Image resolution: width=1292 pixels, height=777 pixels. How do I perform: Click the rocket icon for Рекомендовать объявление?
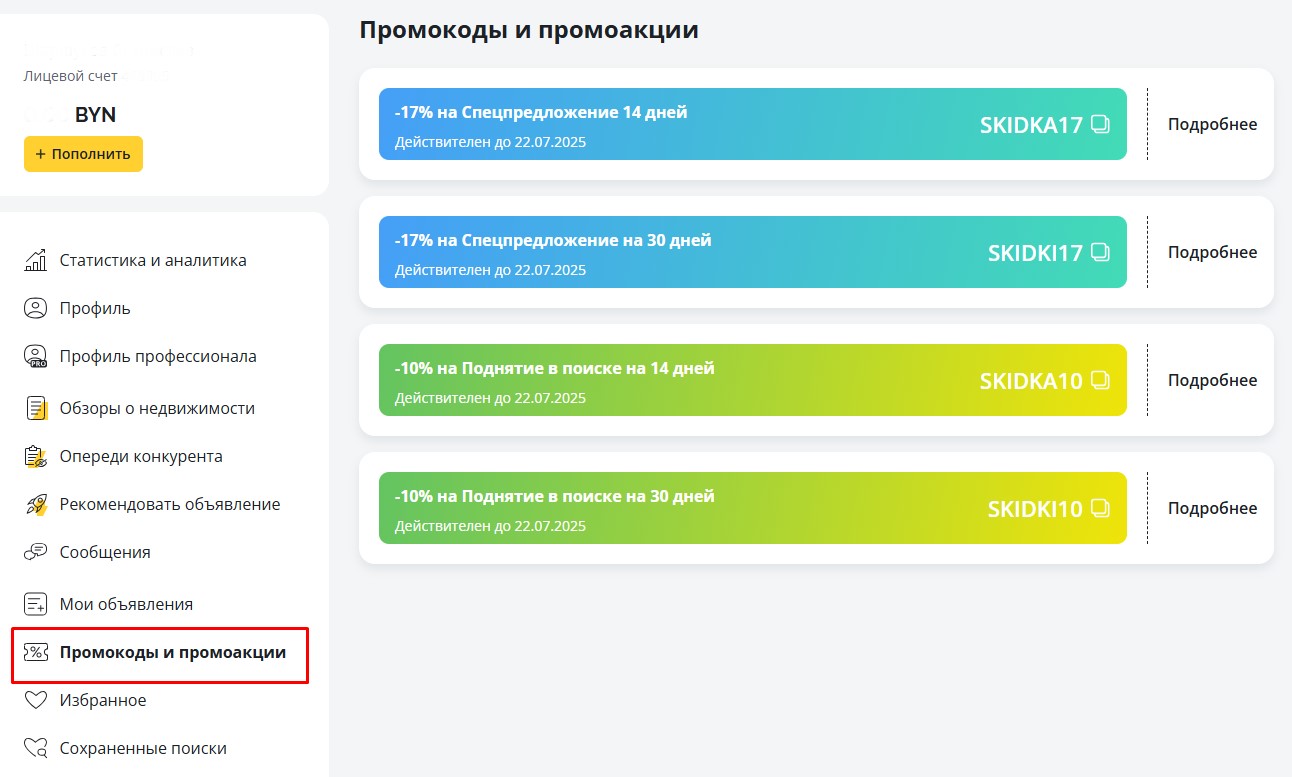[36, 504]
